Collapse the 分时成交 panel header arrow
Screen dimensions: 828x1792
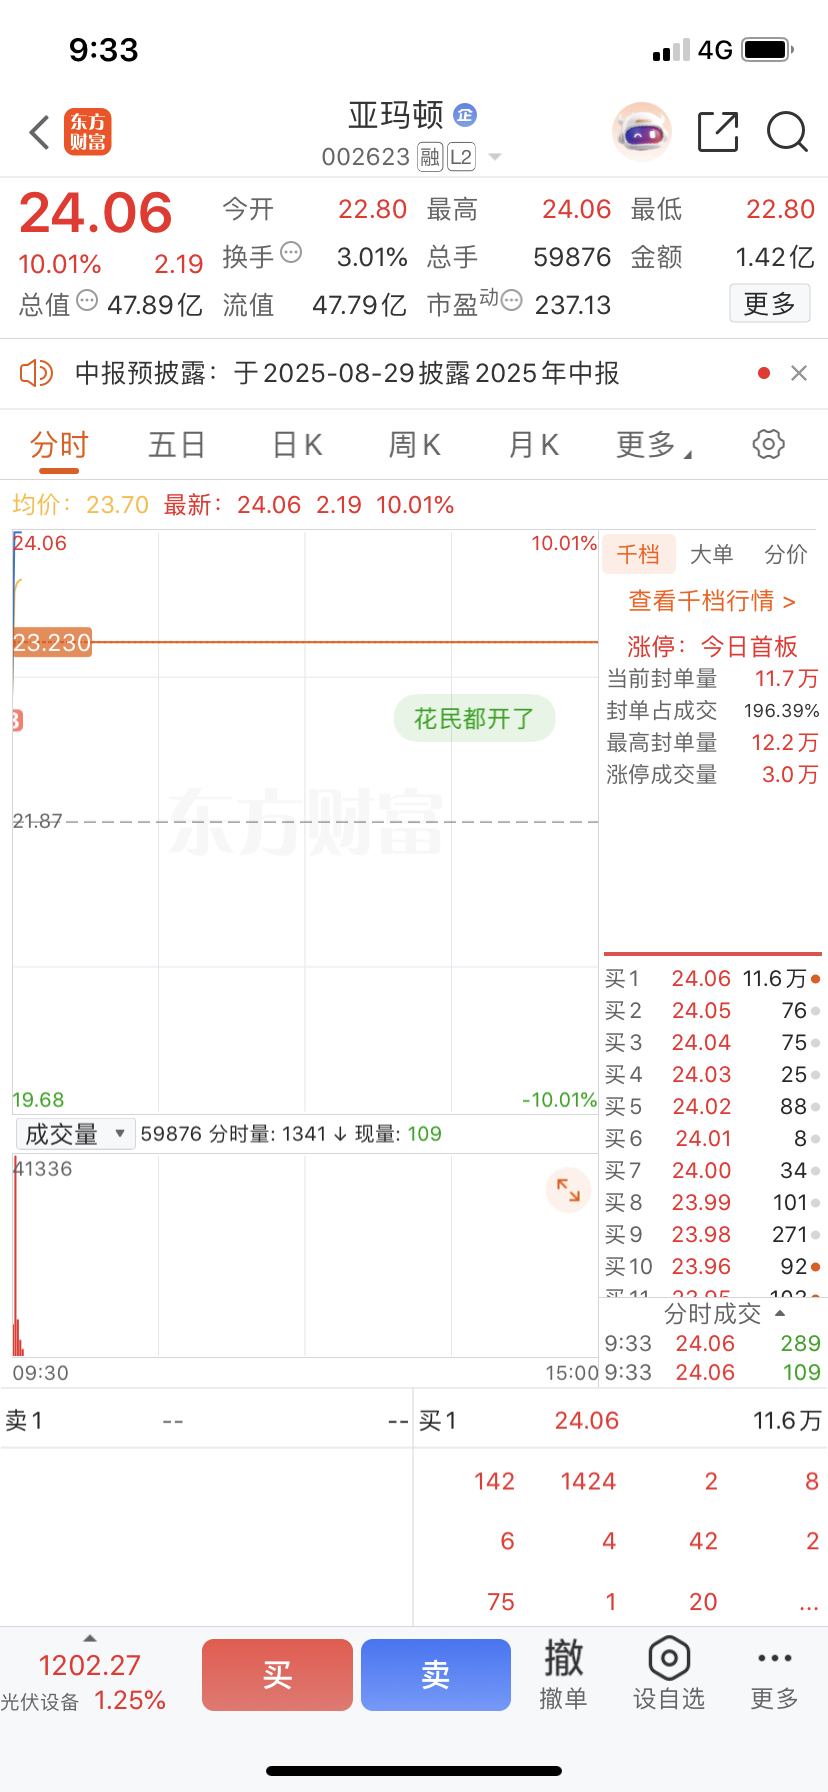(780, 1313)
